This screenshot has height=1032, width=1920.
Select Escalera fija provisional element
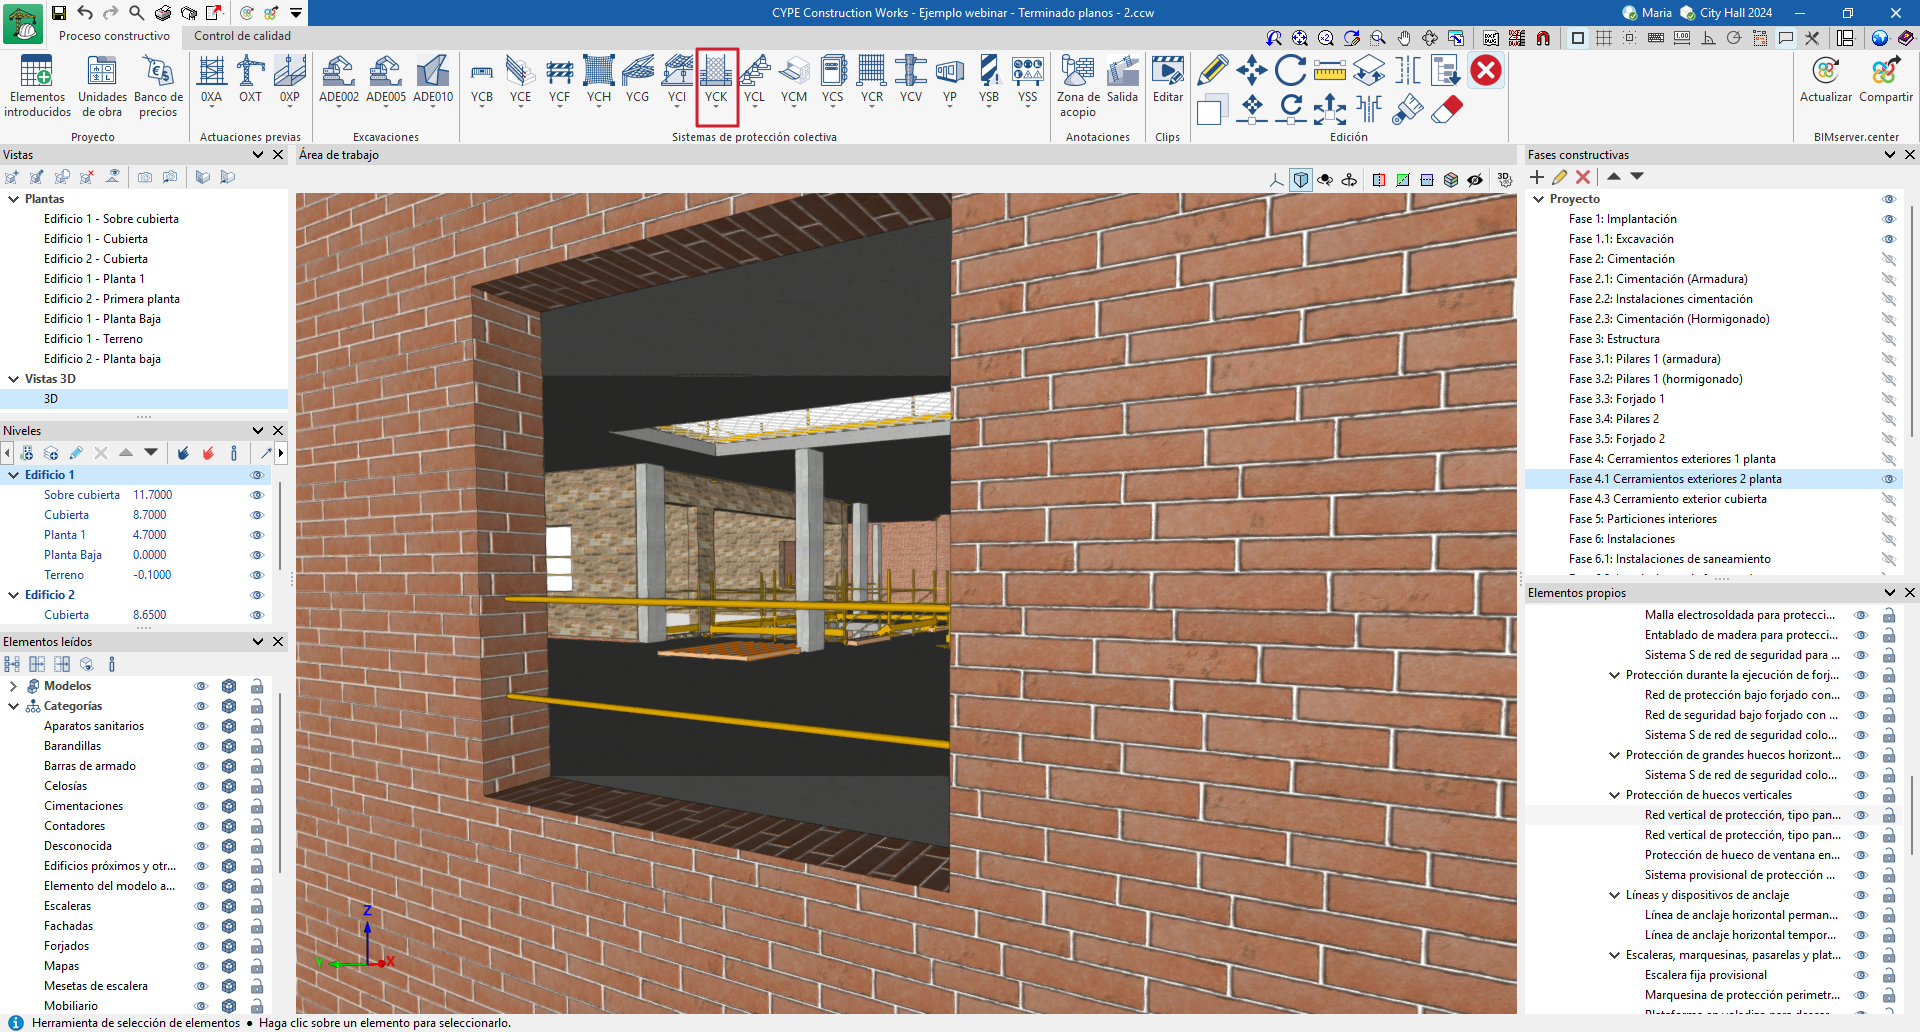click(x=1706, y=975)
